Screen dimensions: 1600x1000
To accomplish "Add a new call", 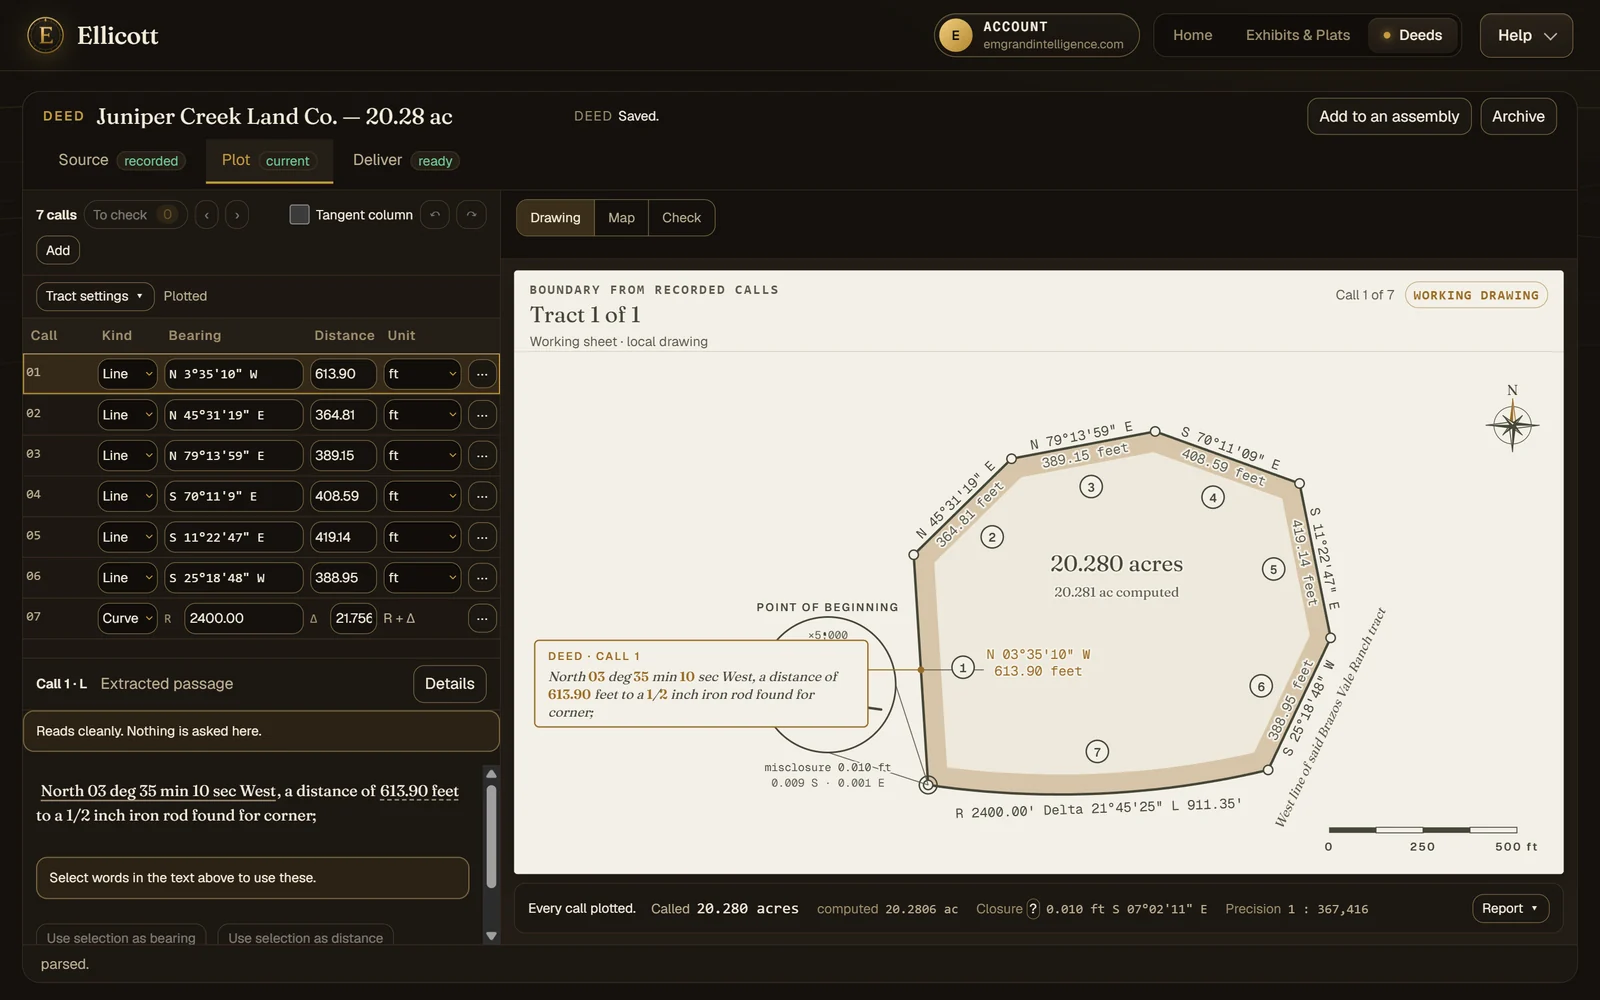I will (58, 251).
